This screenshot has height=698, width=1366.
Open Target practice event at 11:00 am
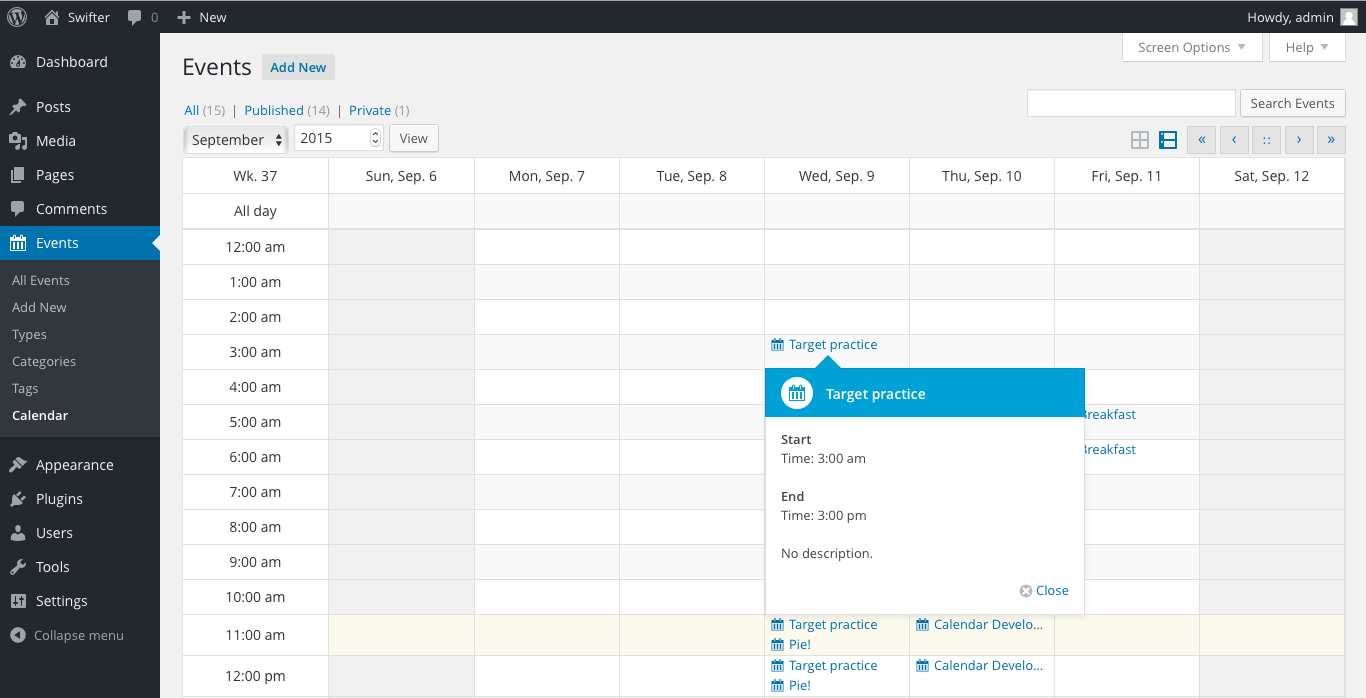click(824, 624)
